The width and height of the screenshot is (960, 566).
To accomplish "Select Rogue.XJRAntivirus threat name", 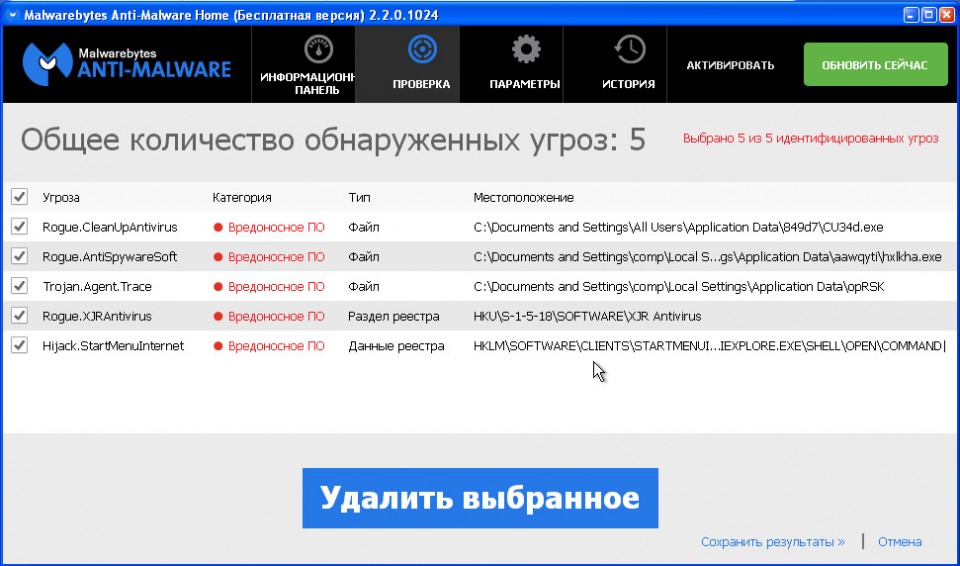I will (x=97, y=316).
